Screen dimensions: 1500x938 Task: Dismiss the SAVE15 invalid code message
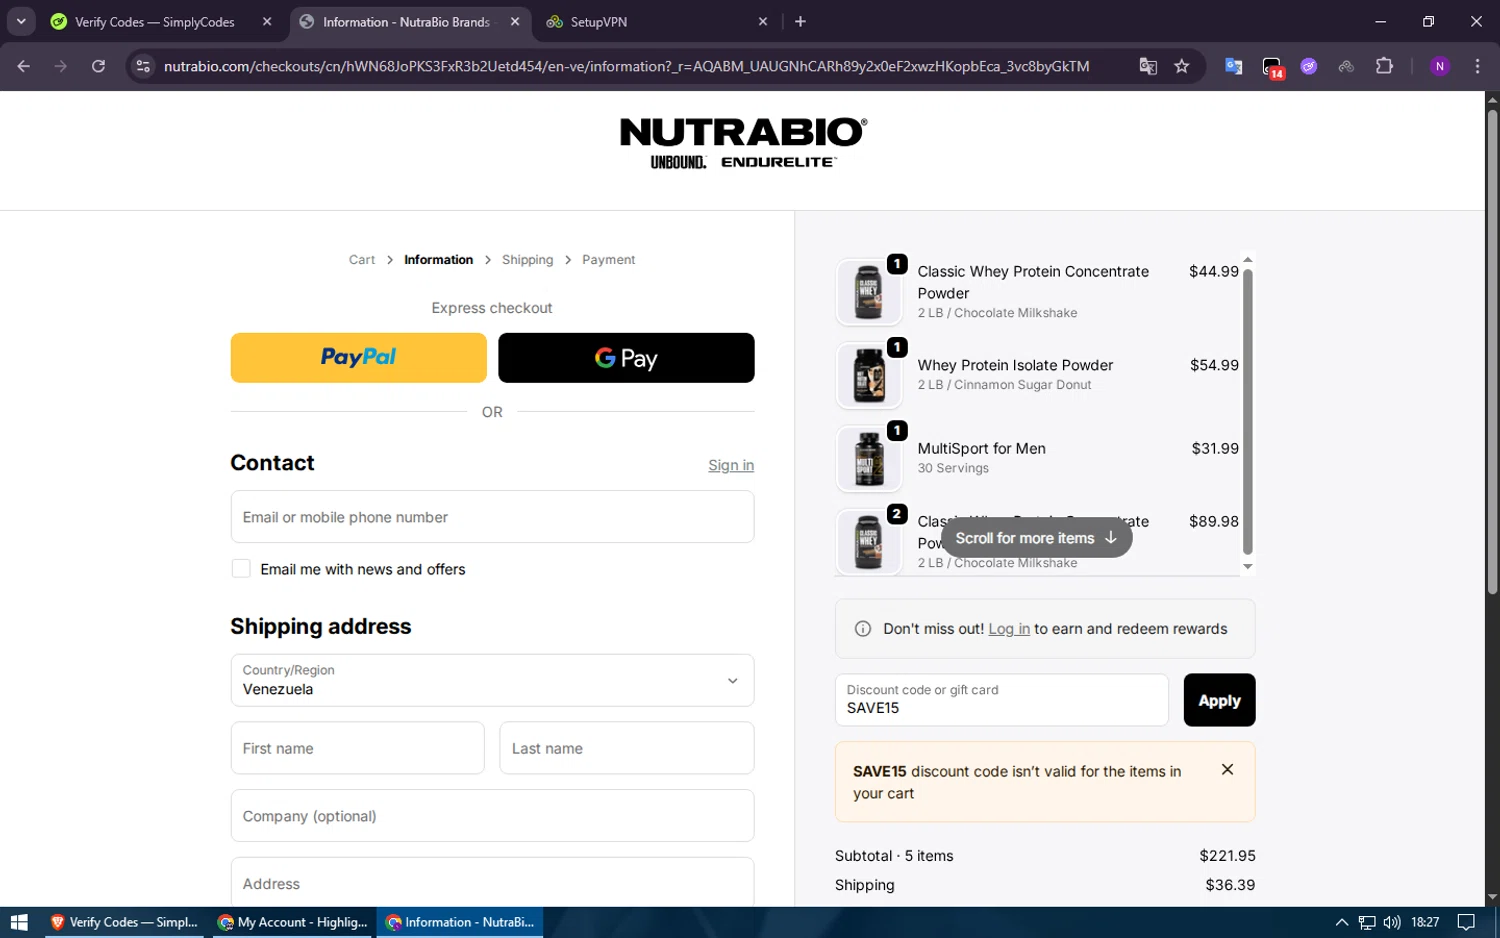1227,769
